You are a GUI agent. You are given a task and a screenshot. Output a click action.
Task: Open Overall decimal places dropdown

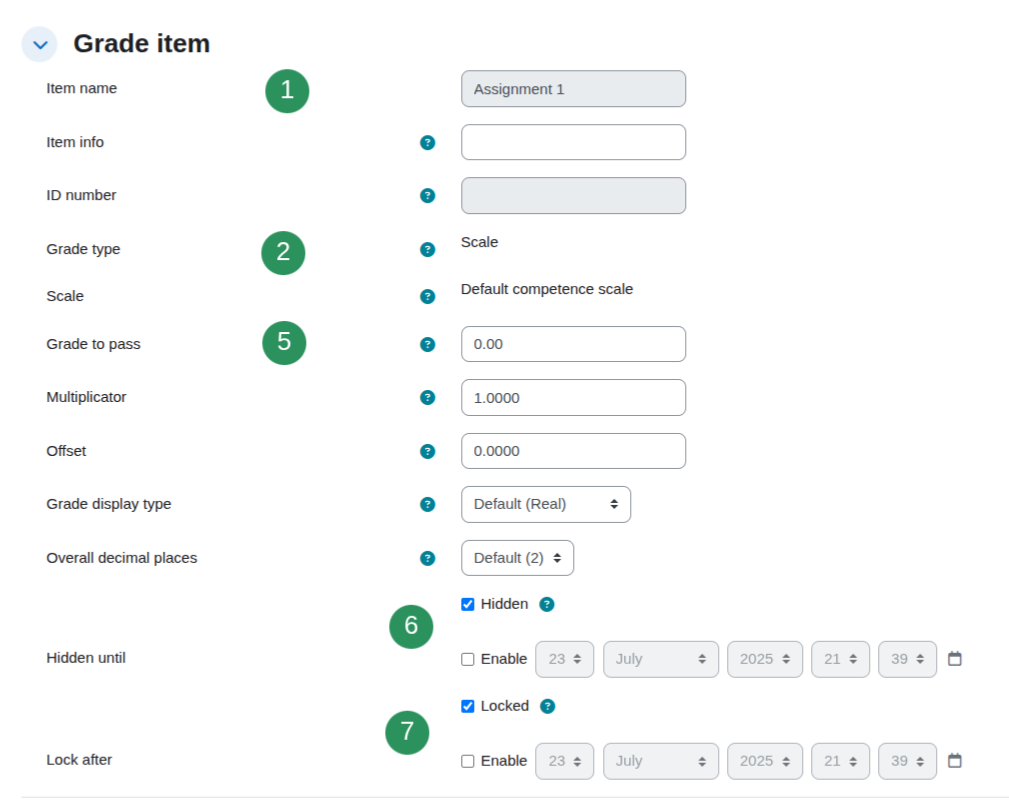point(517,558)
